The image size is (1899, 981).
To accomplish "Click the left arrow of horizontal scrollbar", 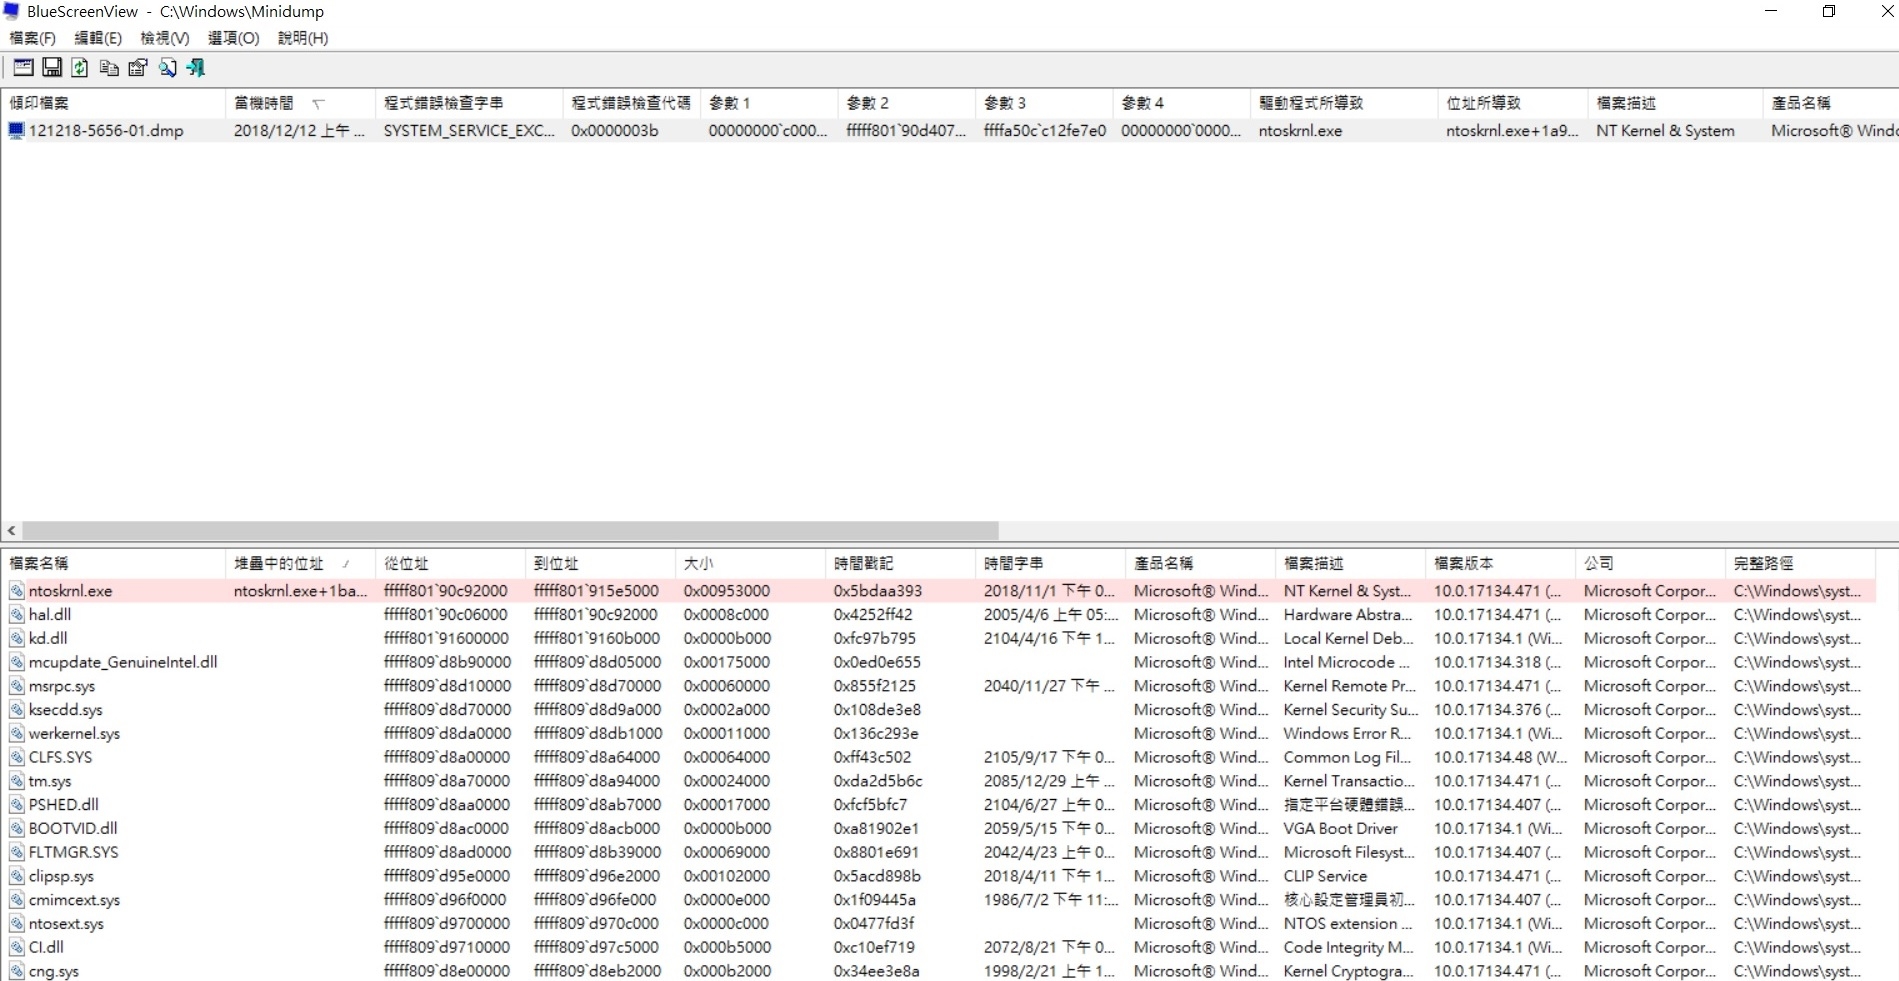I will (x=11, y=530).
